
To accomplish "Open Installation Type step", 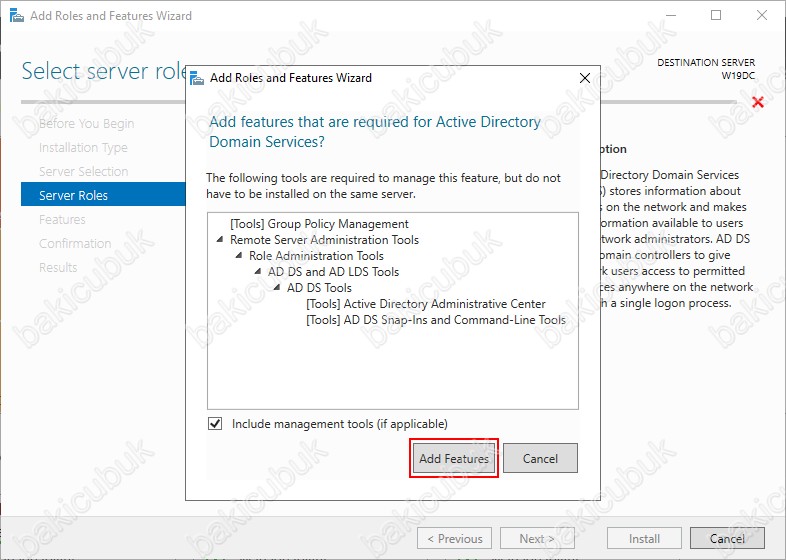I will [83, 147].
